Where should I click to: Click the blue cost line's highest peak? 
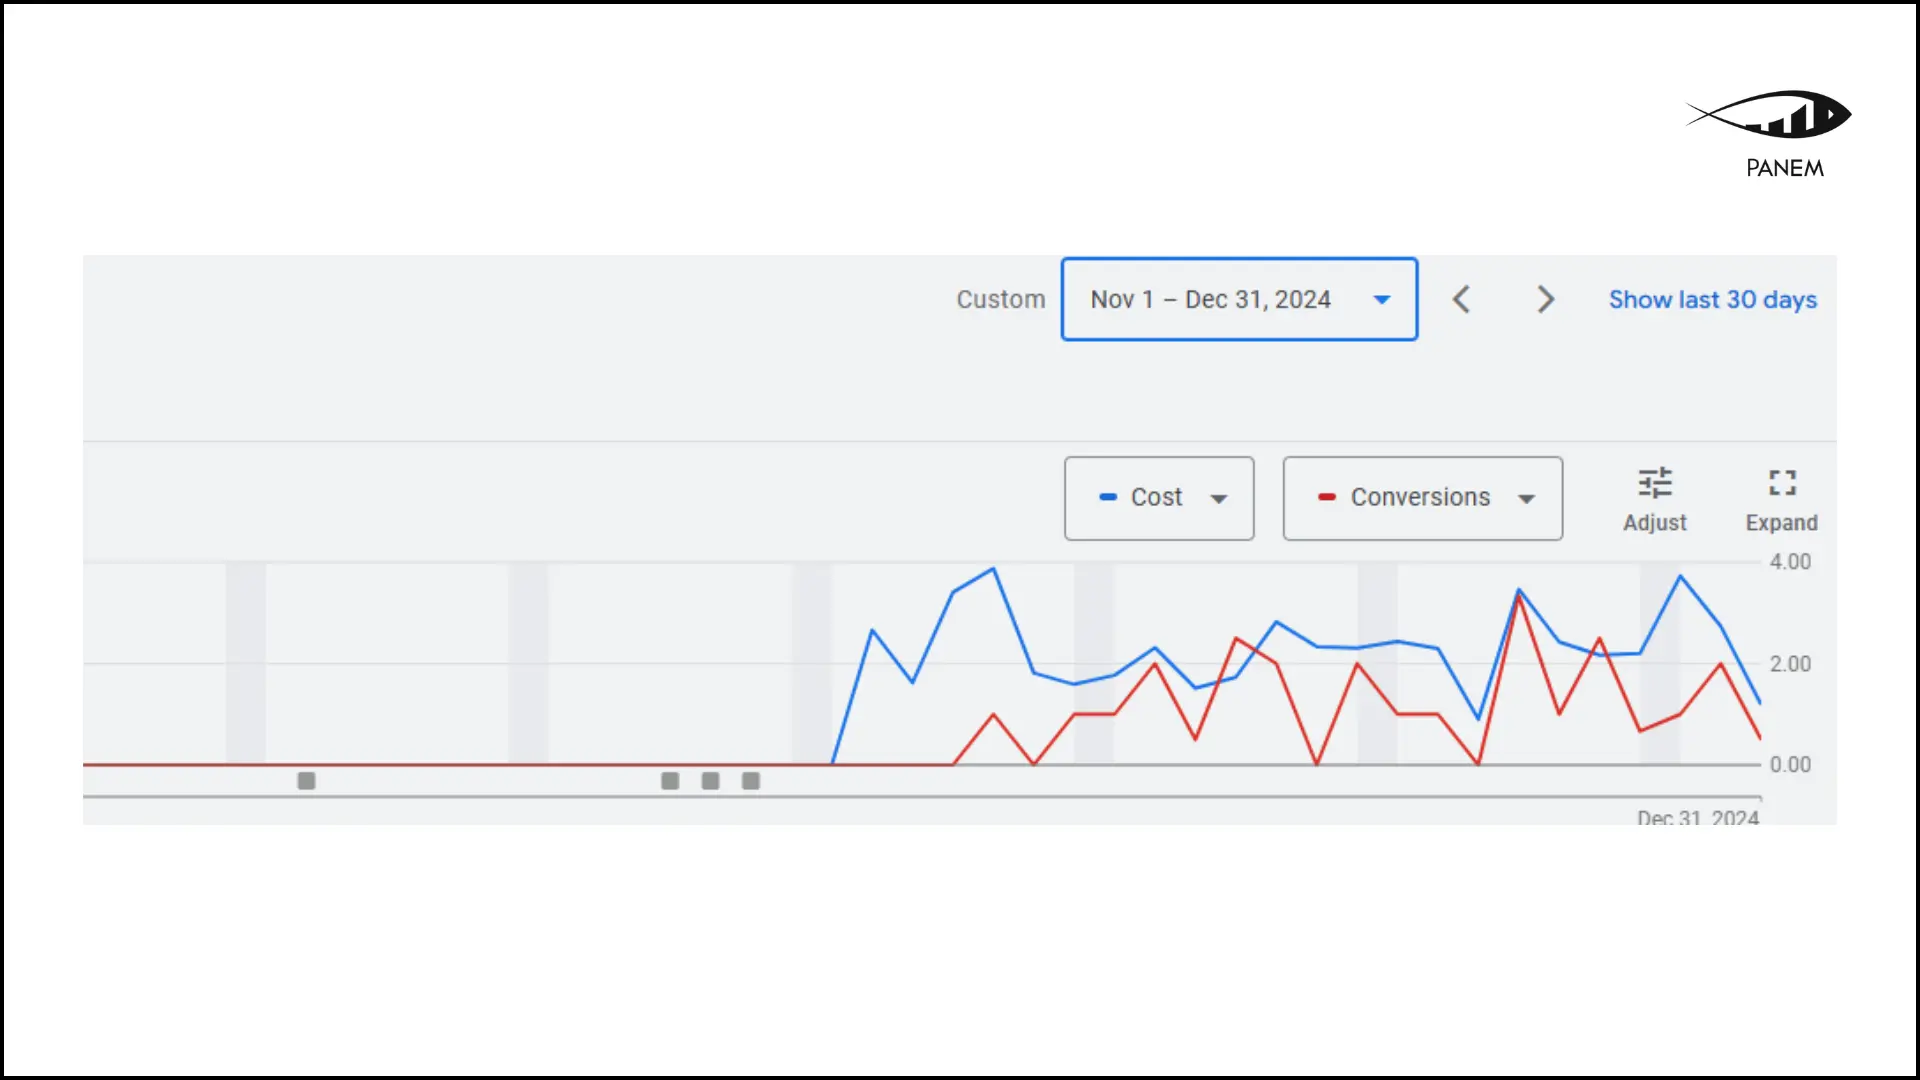[993, 569]
